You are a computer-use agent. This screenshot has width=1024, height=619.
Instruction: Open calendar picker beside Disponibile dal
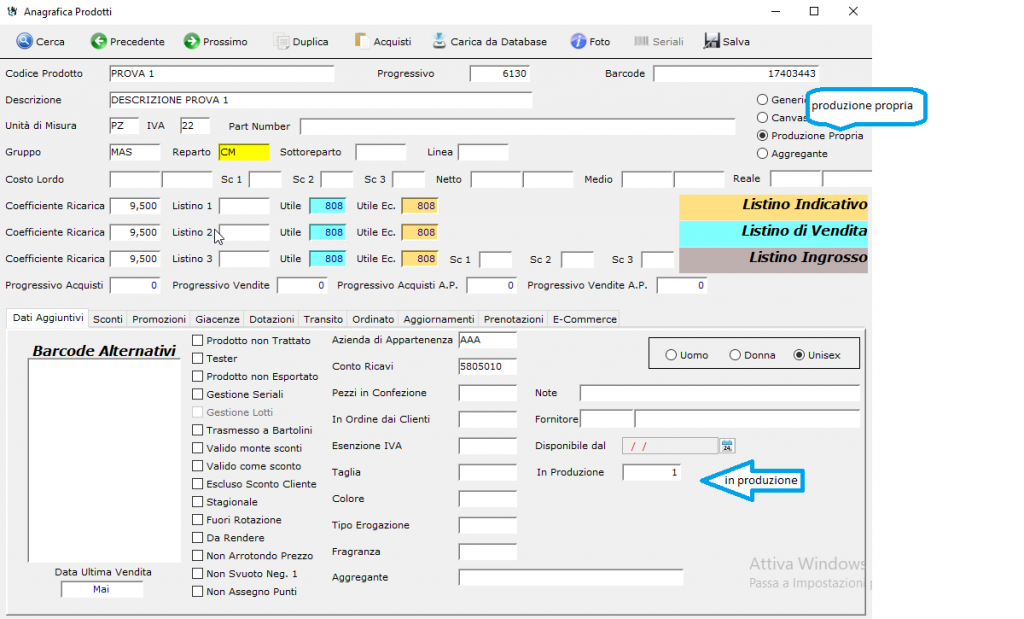point(727,445)
